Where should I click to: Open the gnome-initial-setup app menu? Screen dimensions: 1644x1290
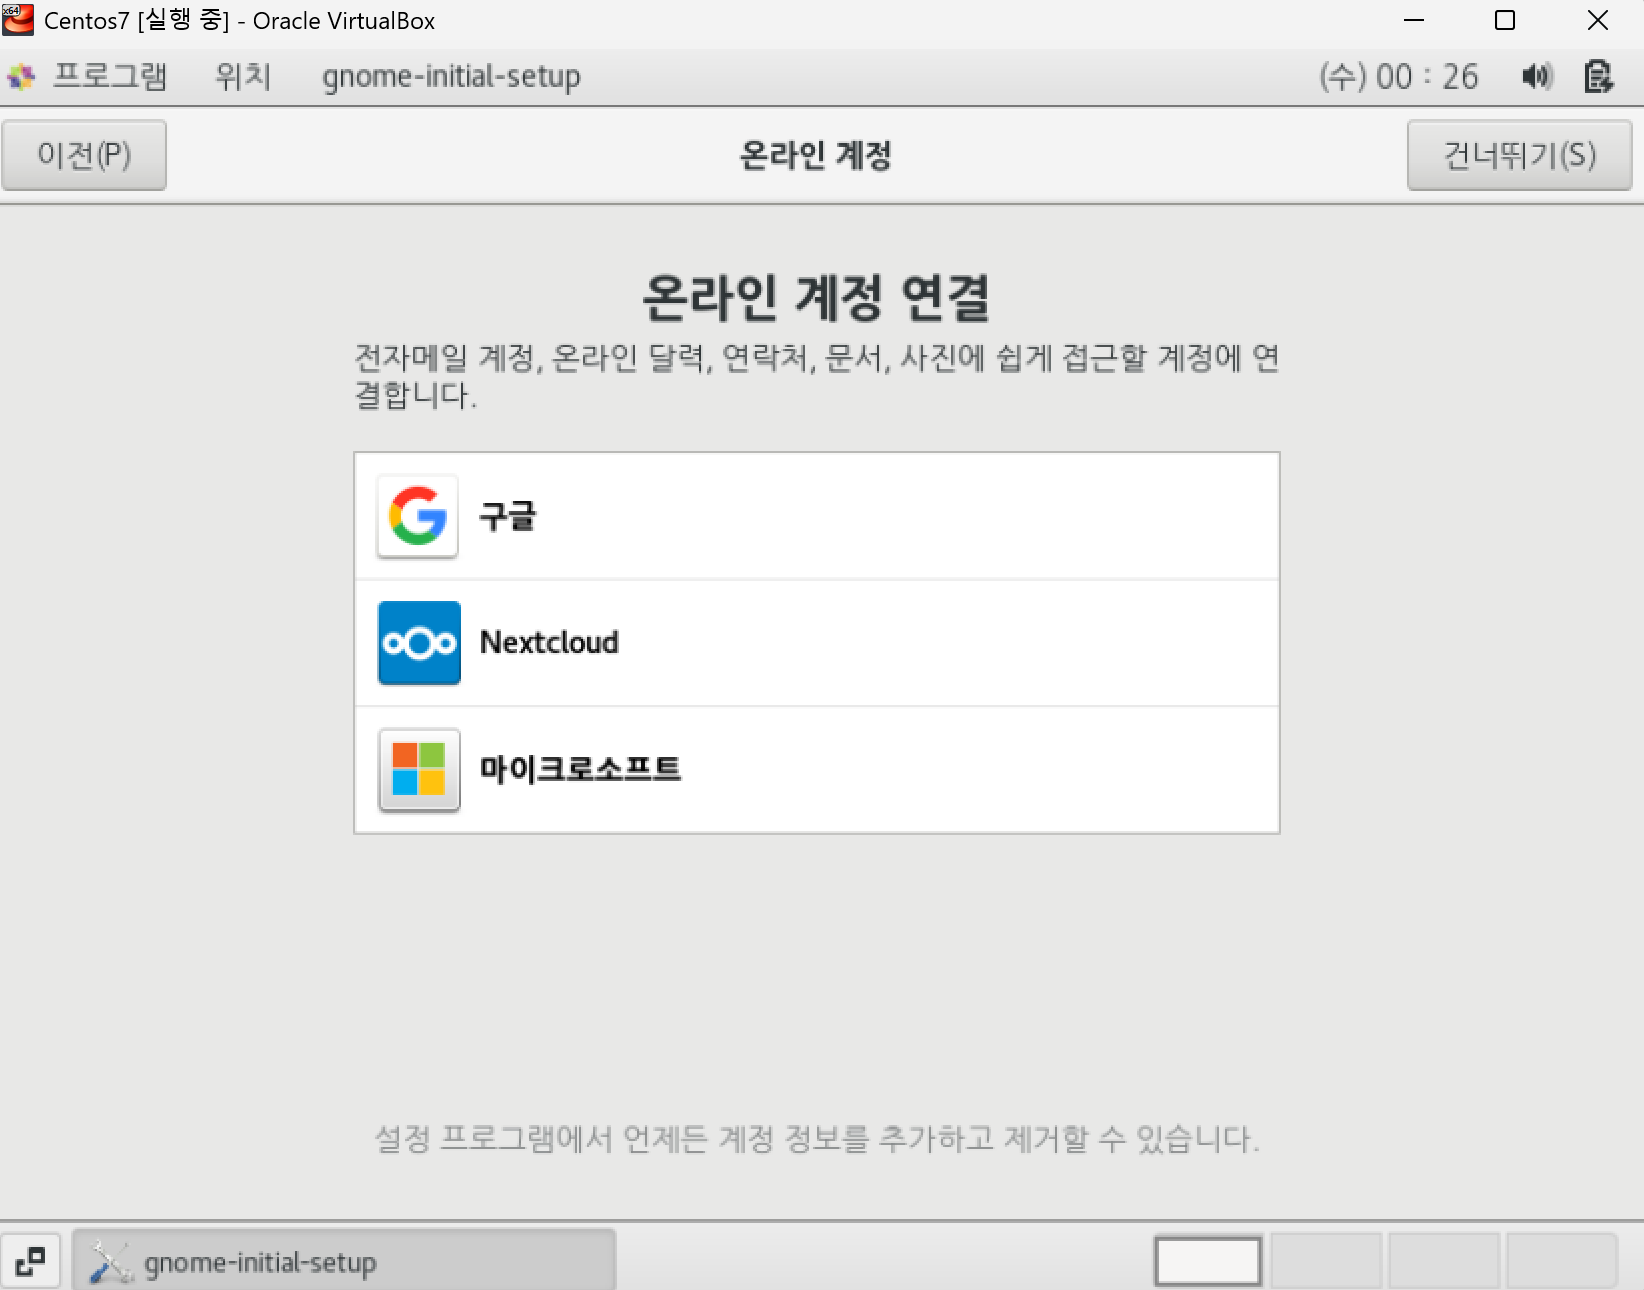(x=451, y=76)
